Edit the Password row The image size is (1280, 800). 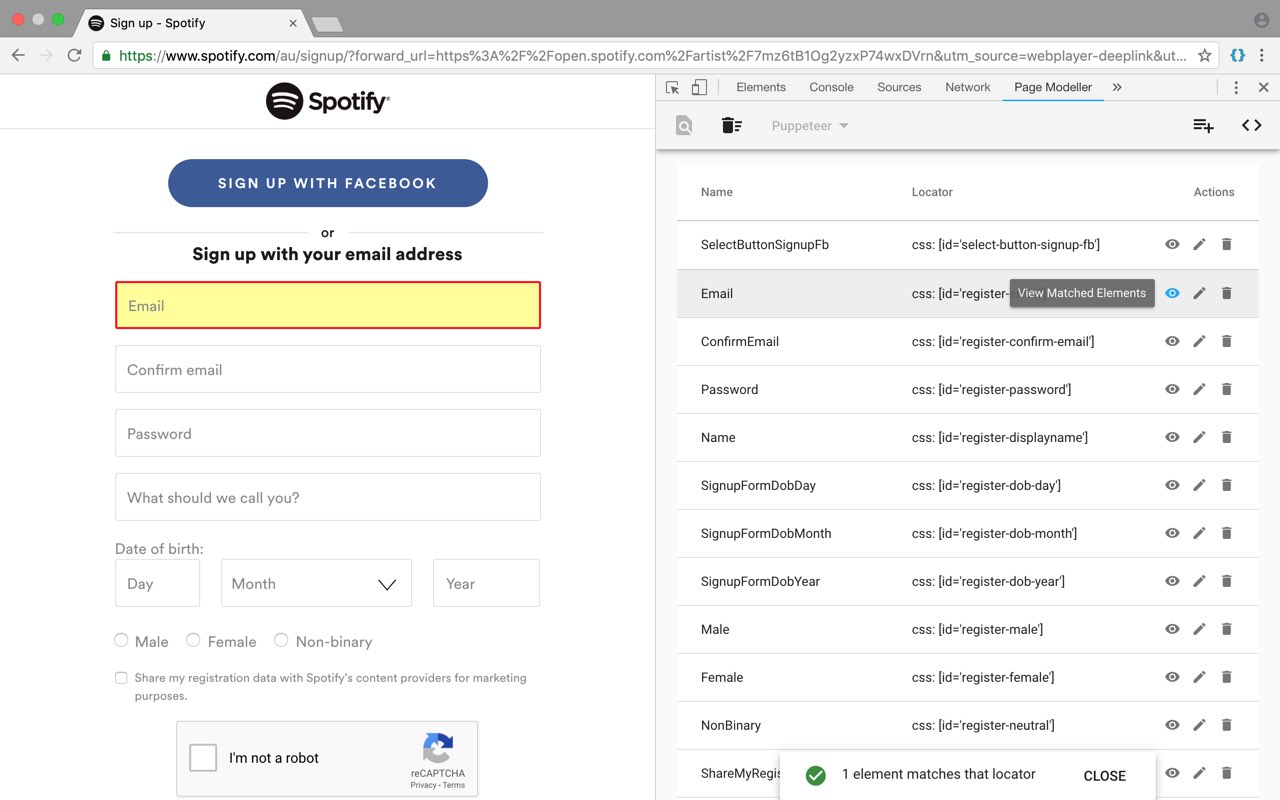point(1199,389)
